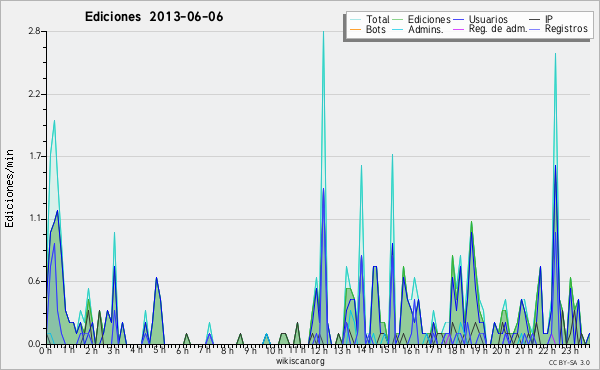Click the '19 h' x-axis label
The width and height of the screenshot is (600, 370).
(x=478, y=350)
